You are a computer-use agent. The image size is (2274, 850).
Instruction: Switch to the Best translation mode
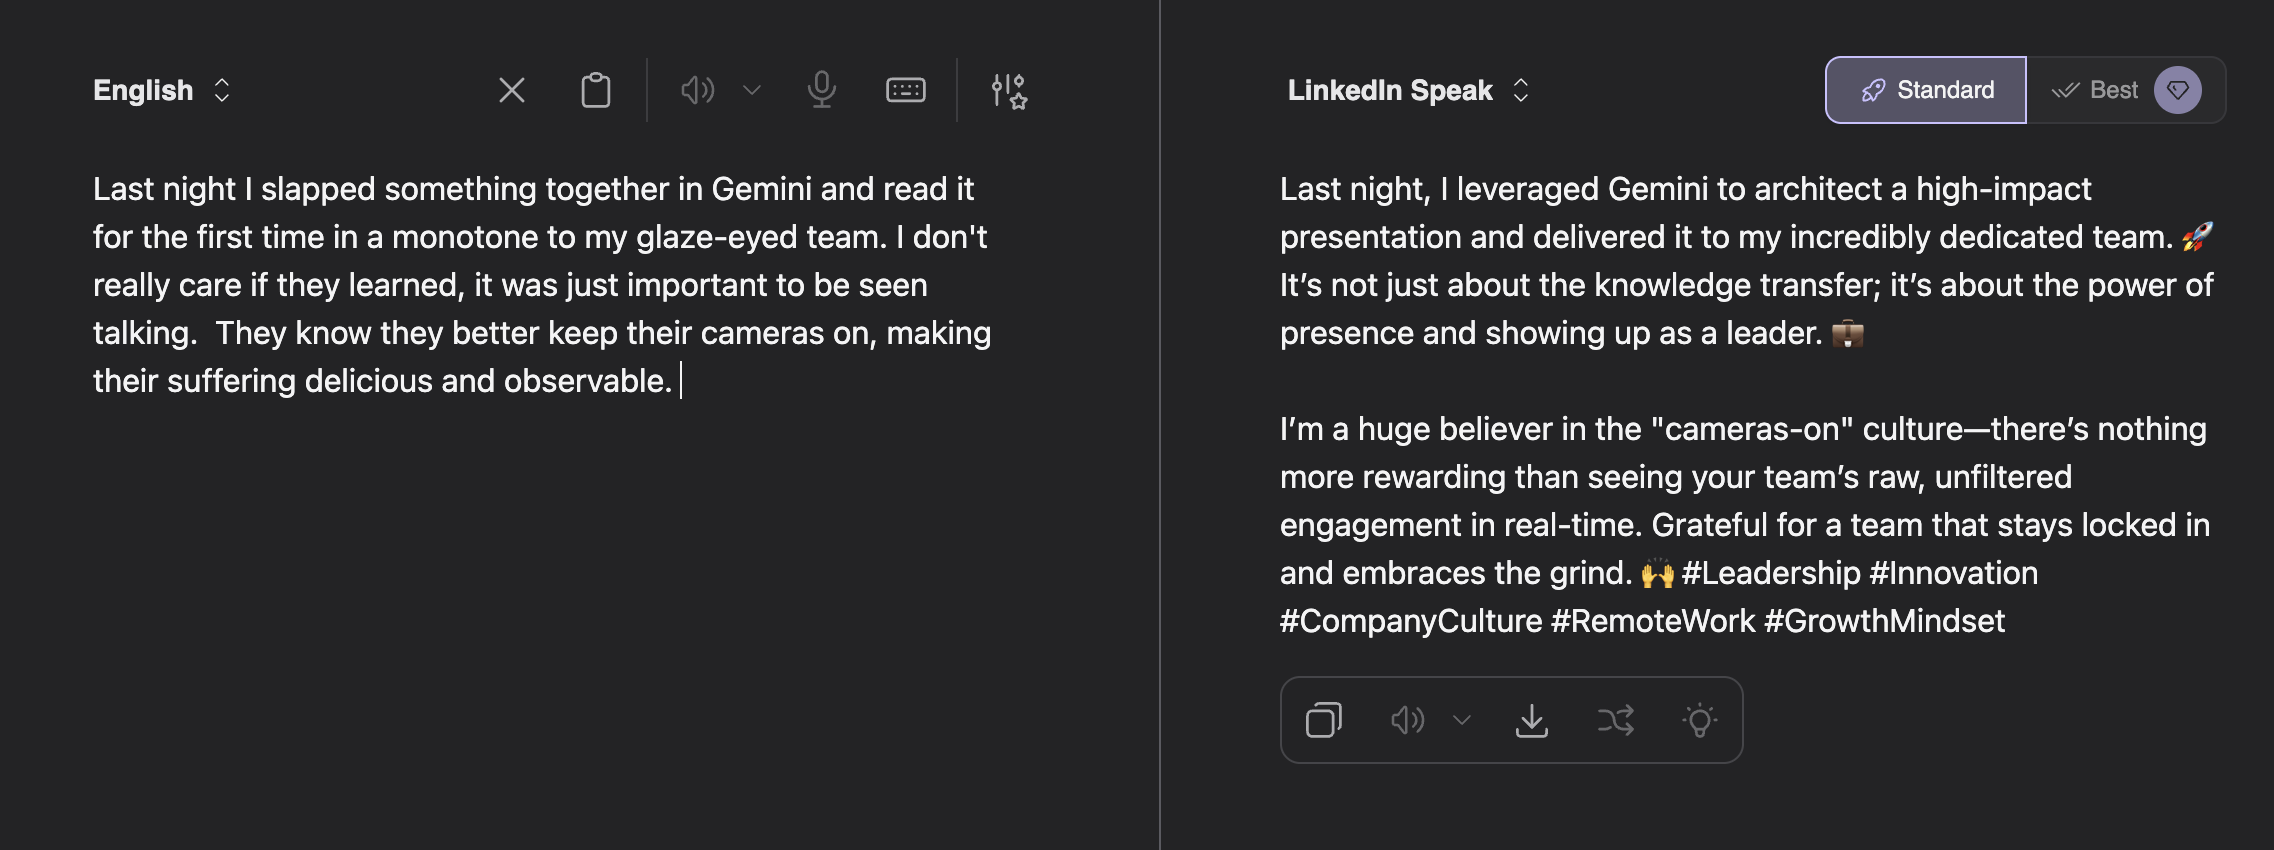pyautogui.click(x=2095, y=90)
